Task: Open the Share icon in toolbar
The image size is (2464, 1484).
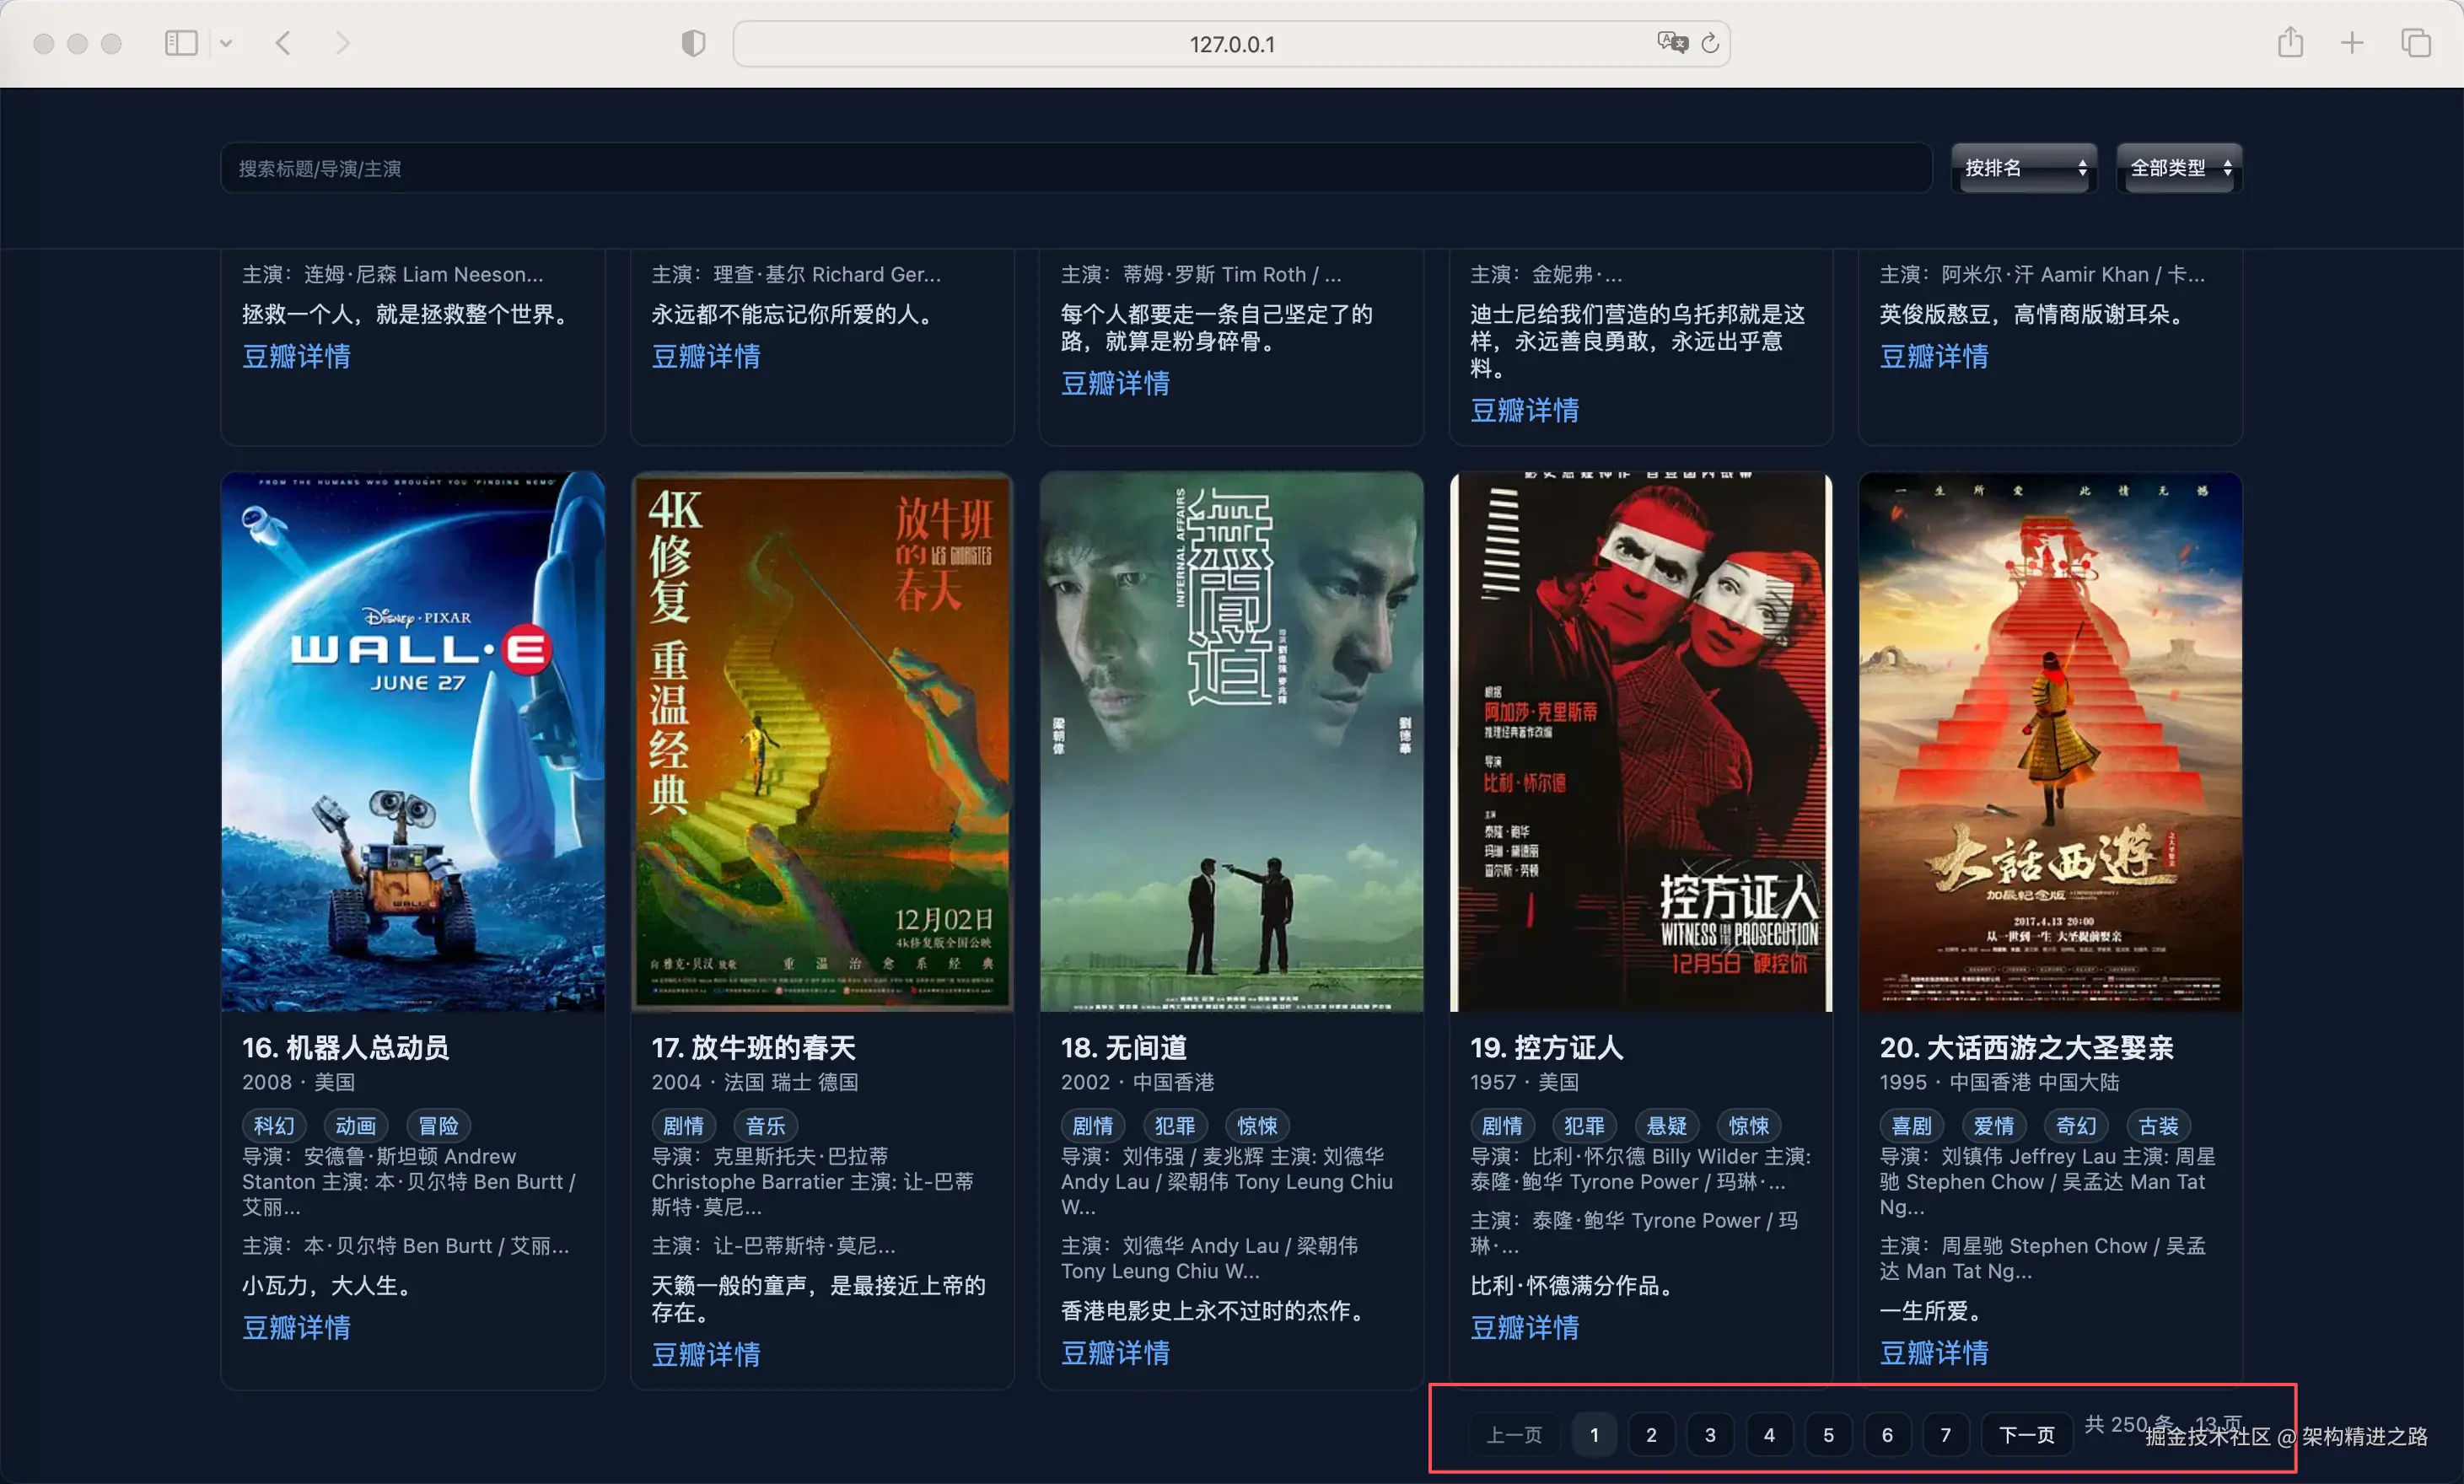Action: [2290, 43]
